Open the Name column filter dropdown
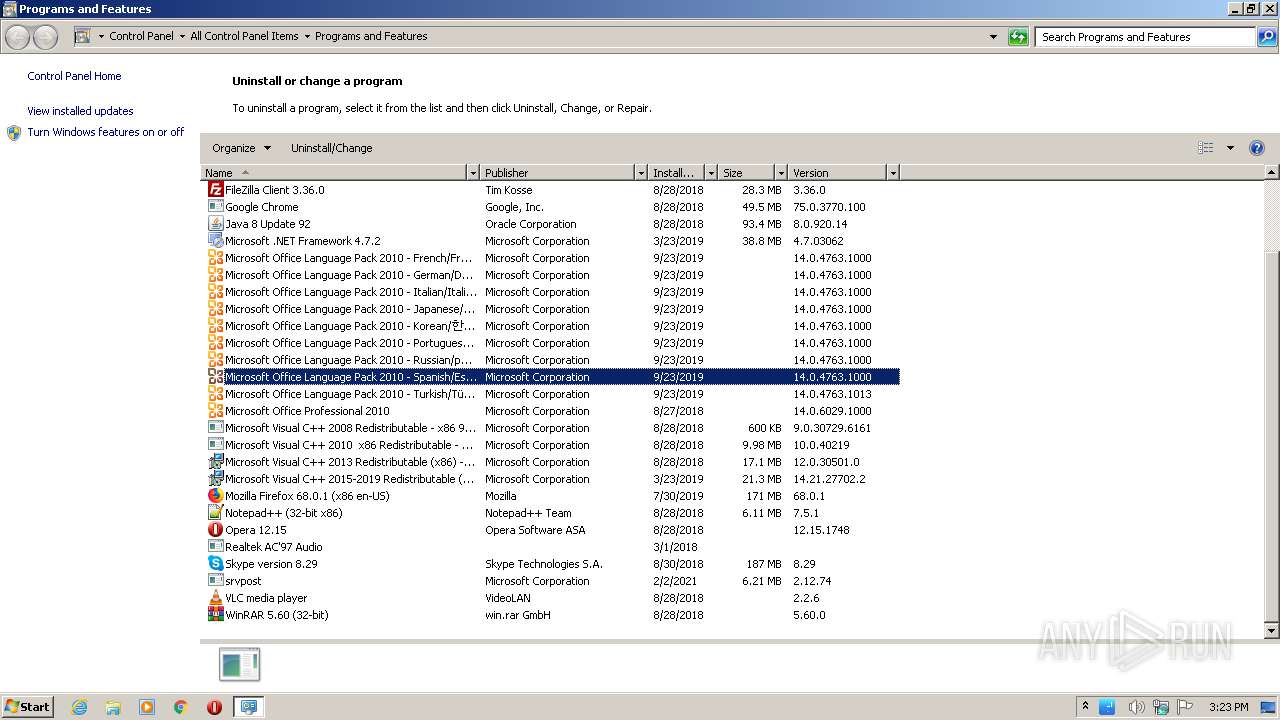This screenshot has width=1280, height=720. click(x=473, y=173)
